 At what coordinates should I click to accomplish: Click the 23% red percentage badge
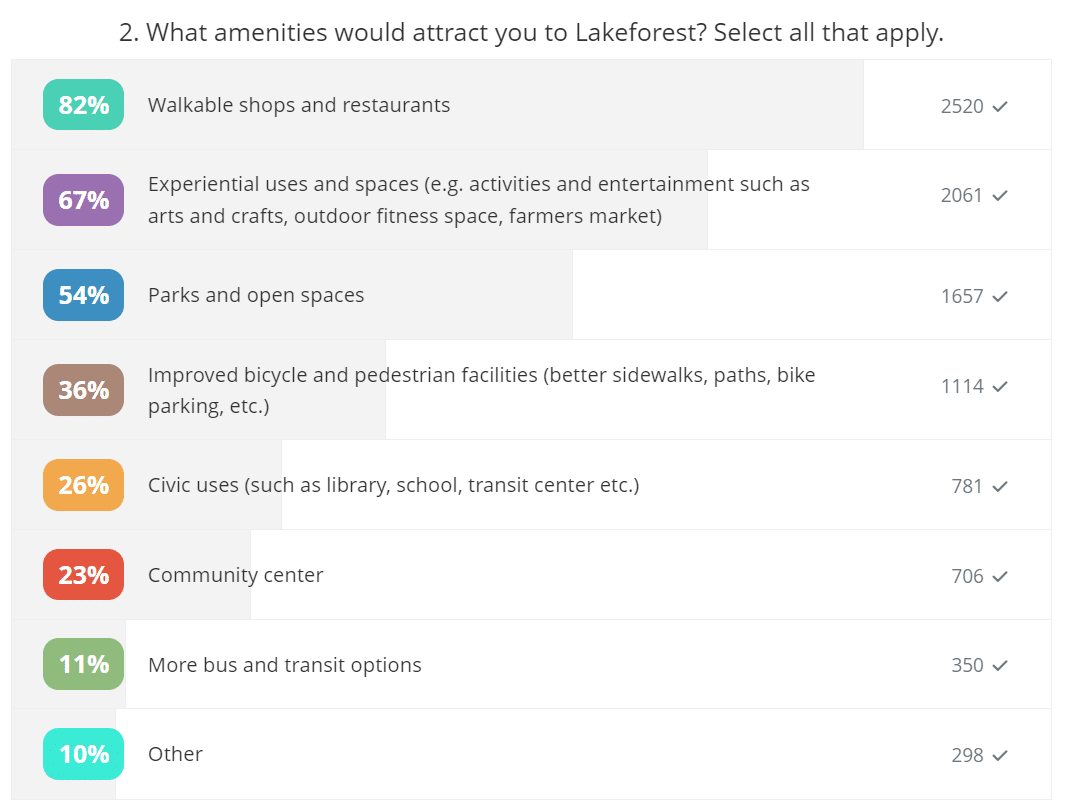pos(83,575)
